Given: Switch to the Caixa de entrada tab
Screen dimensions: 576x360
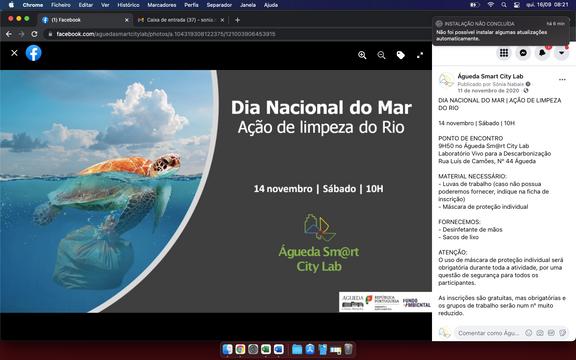Looking at the screenshot, I should tap(181, 20).
